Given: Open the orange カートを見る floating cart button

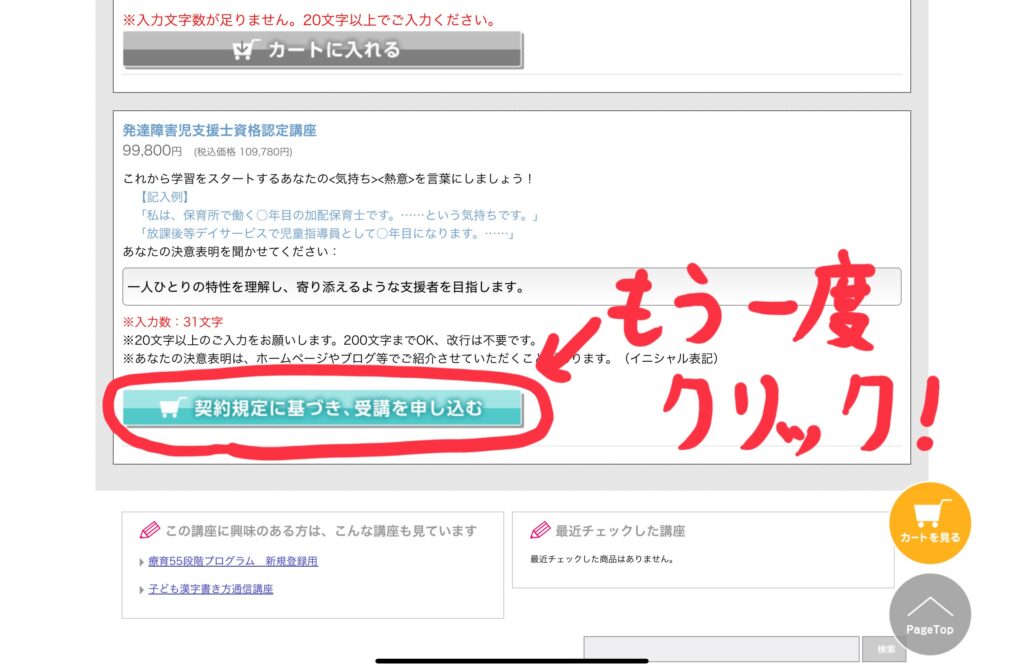Looking at the screenshot, I should coord(929,523).
